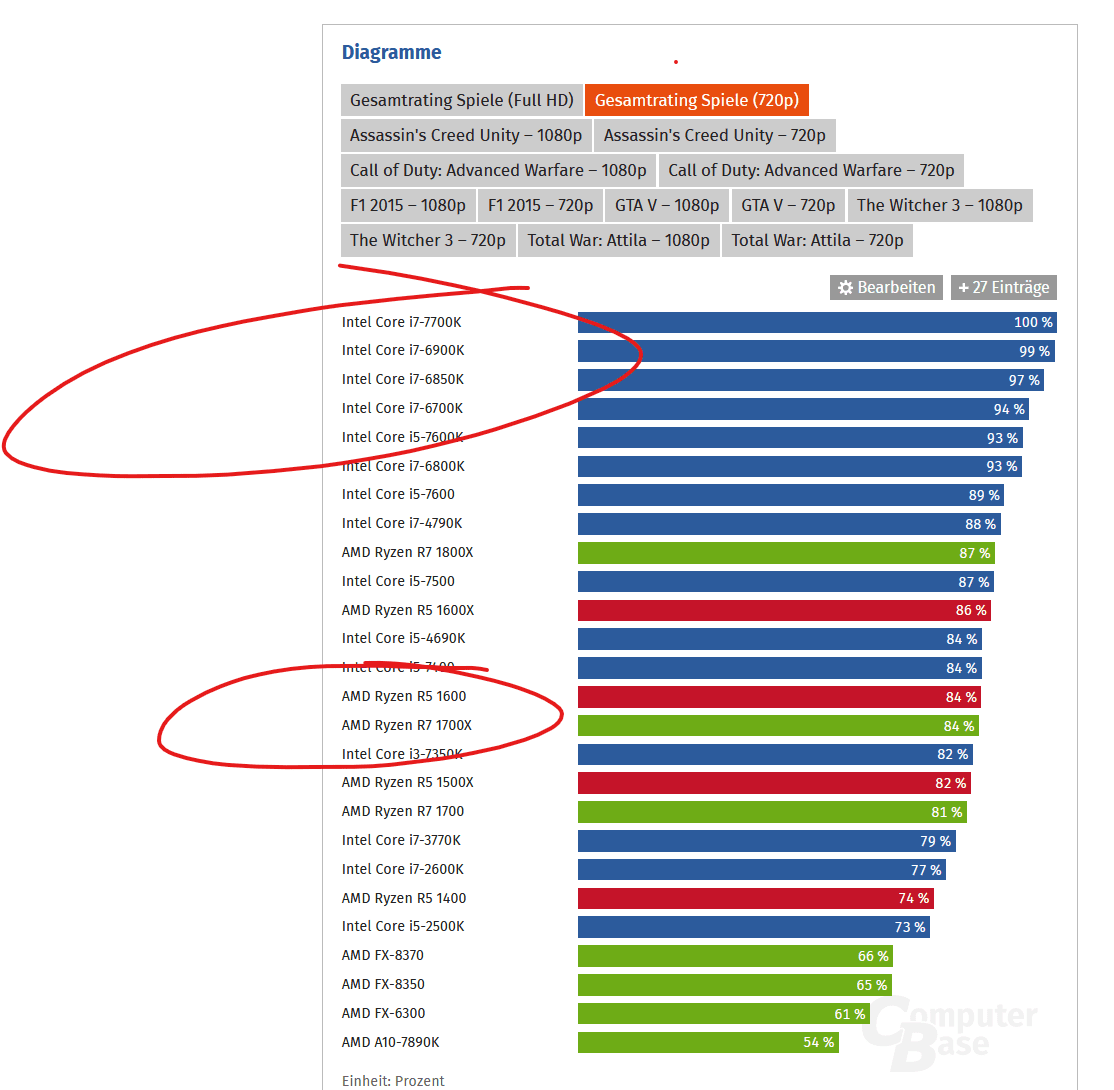This screenshot has height=1090, width=1114.
Task: View Total War: Attila – 1080p tab
Action: coord(618,240)
